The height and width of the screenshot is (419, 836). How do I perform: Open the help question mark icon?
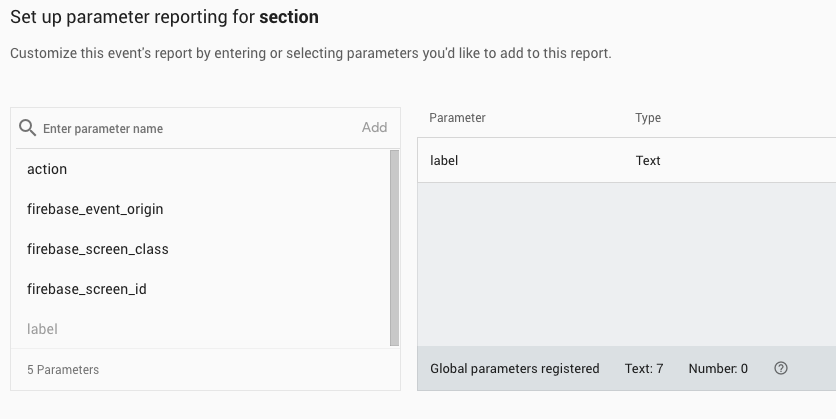click(781, 369)
